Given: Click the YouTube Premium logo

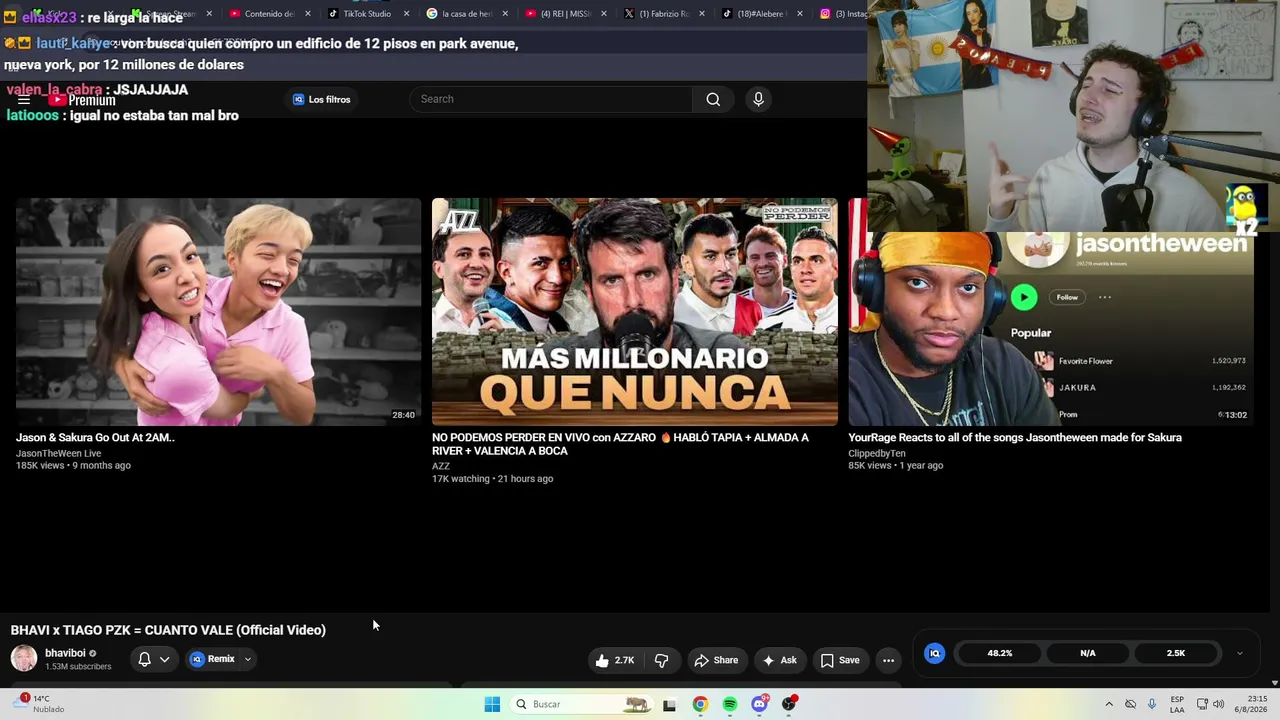Looking at the screenshot, I should pos(82,100).
